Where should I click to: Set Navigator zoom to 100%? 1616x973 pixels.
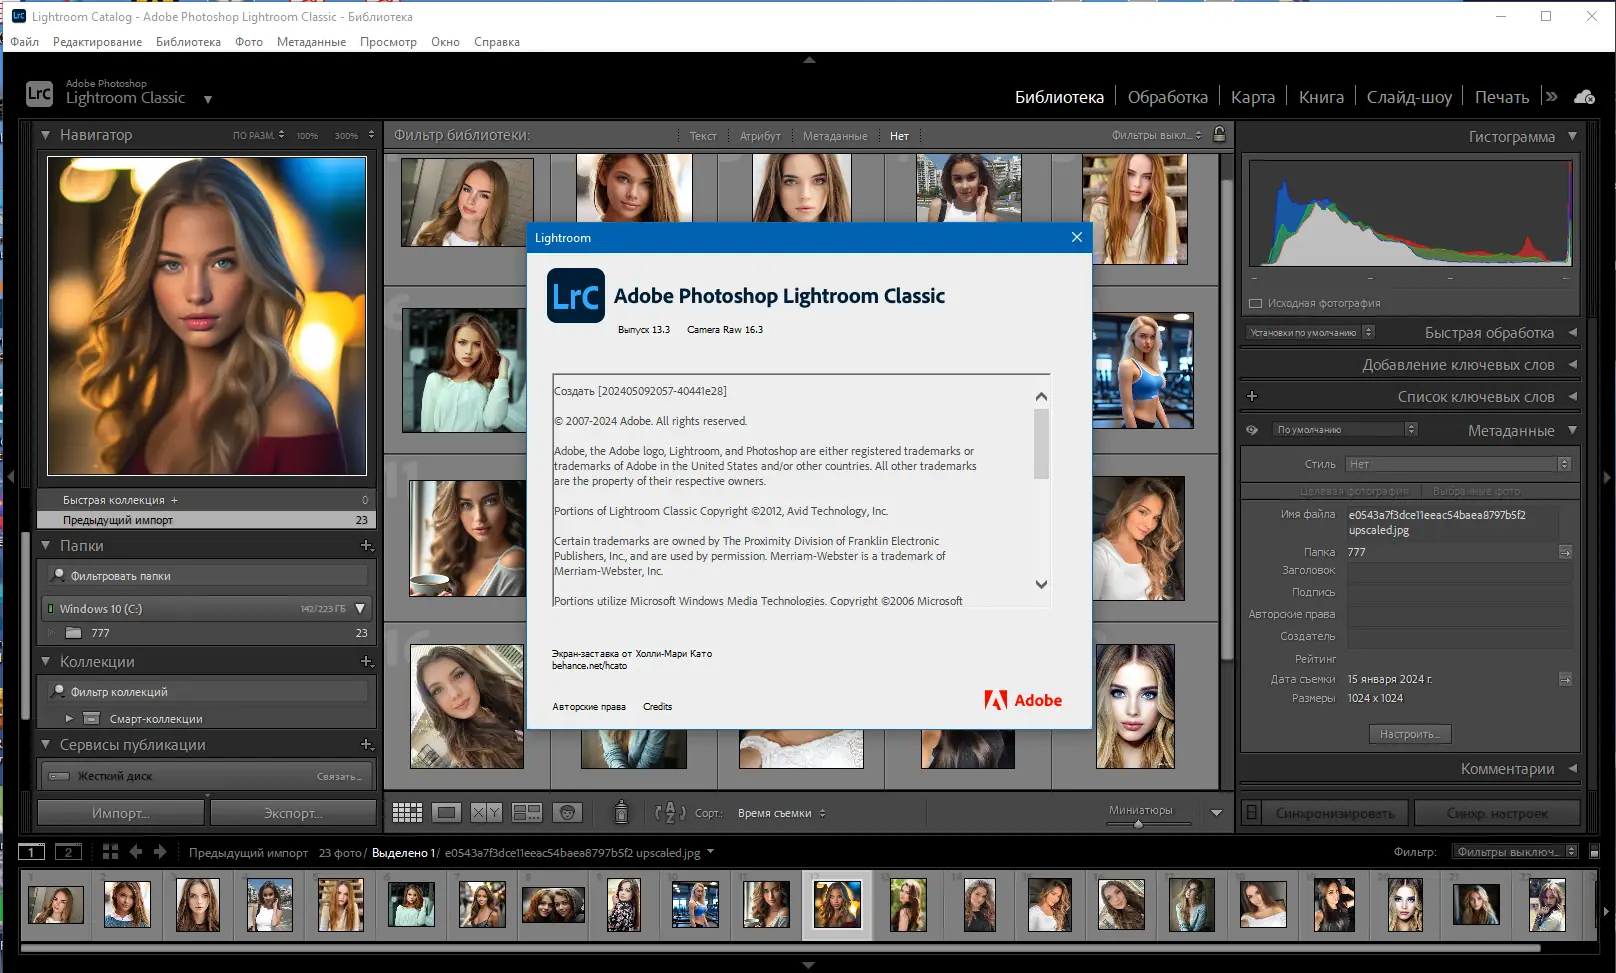tap(307, 135)
